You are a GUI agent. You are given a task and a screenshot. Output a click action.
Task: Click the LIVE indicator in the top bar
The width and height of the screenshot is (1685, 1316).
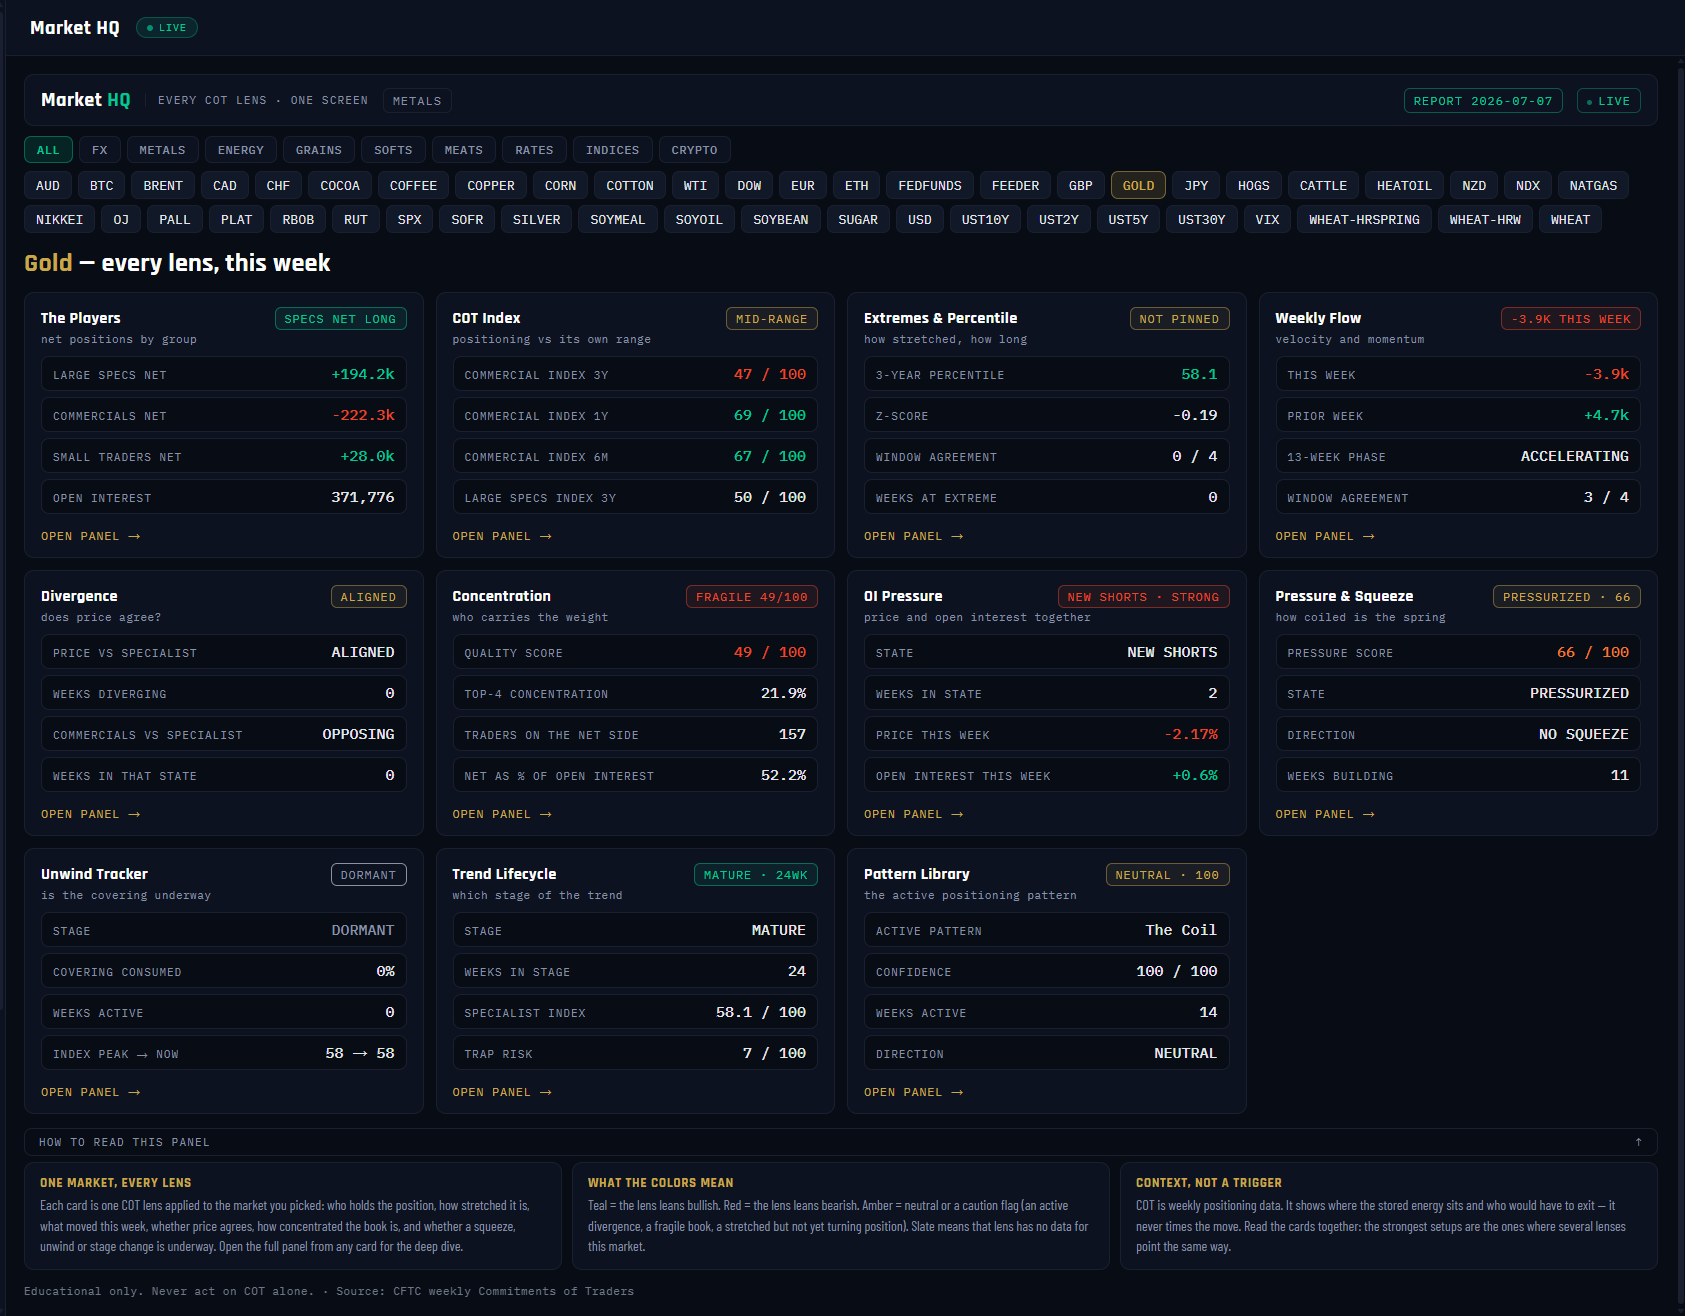pos(167,28)
